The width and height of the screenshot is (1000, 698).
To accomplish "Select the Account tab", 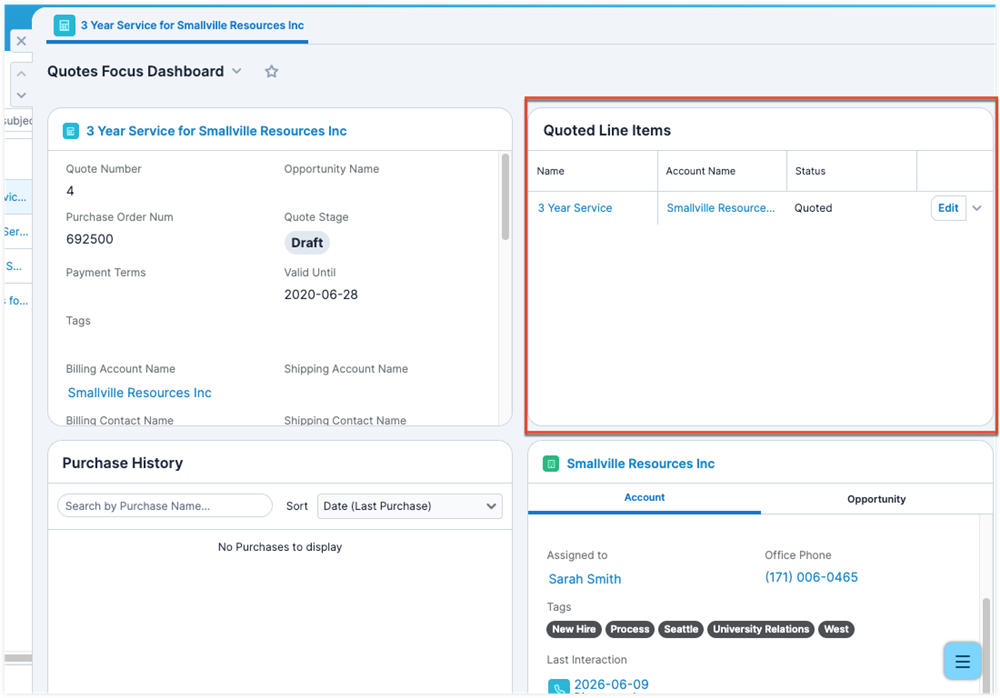I will pyautogui.click(x=644, y=497).
